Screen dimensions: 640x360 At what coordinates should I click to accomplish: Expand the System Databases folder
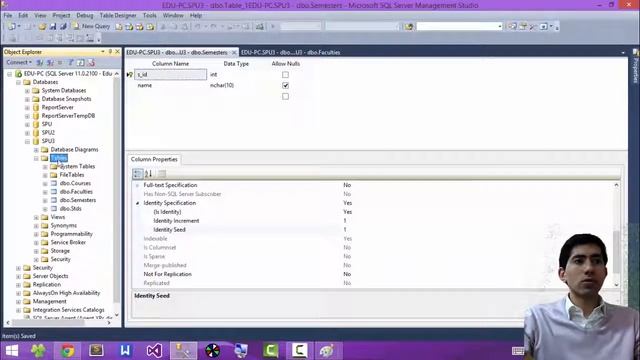coord(27,91)
